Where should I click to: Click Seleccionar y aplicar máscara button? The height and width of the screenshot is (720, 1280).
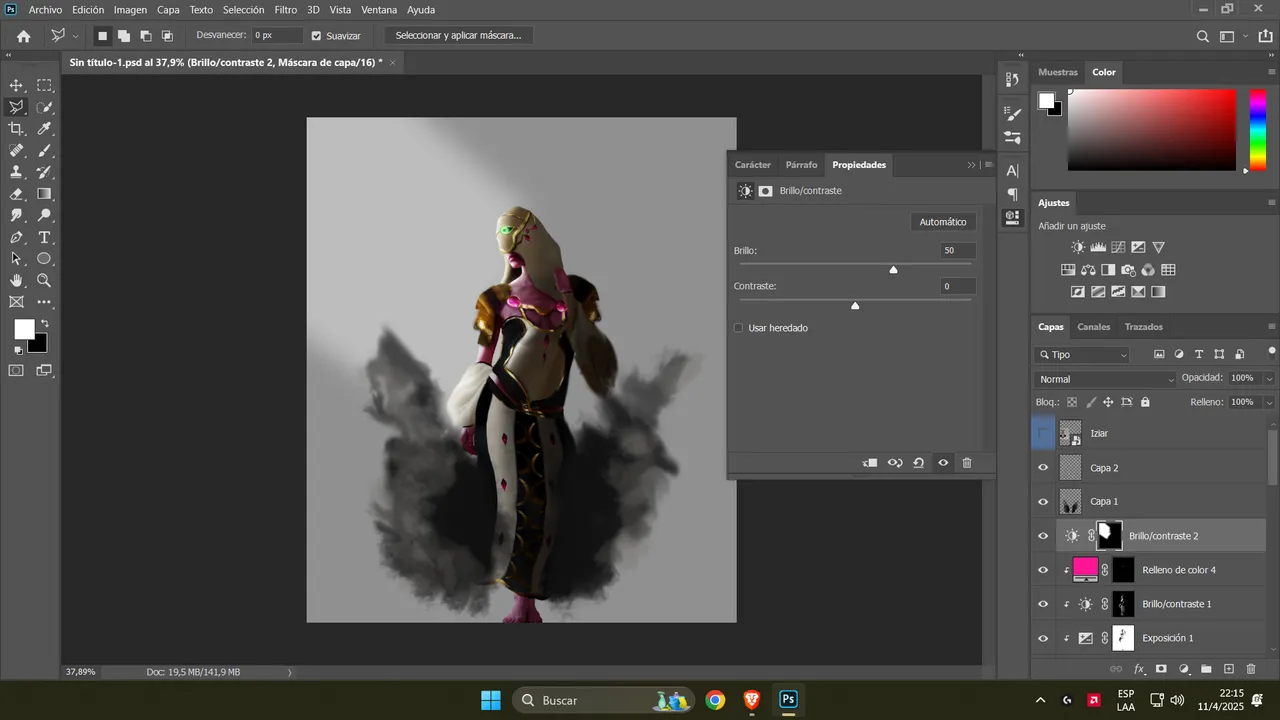458,35
